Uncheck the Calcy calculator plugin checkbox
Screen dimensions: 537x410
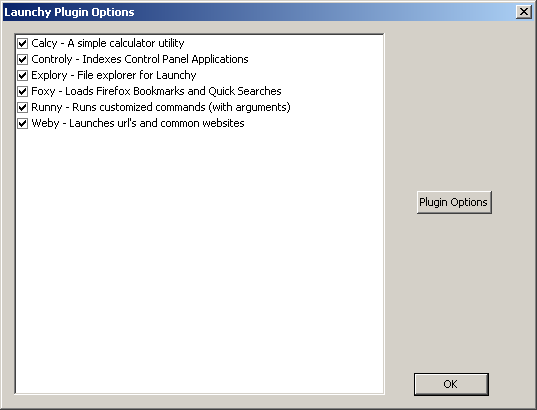click(23, 44)
